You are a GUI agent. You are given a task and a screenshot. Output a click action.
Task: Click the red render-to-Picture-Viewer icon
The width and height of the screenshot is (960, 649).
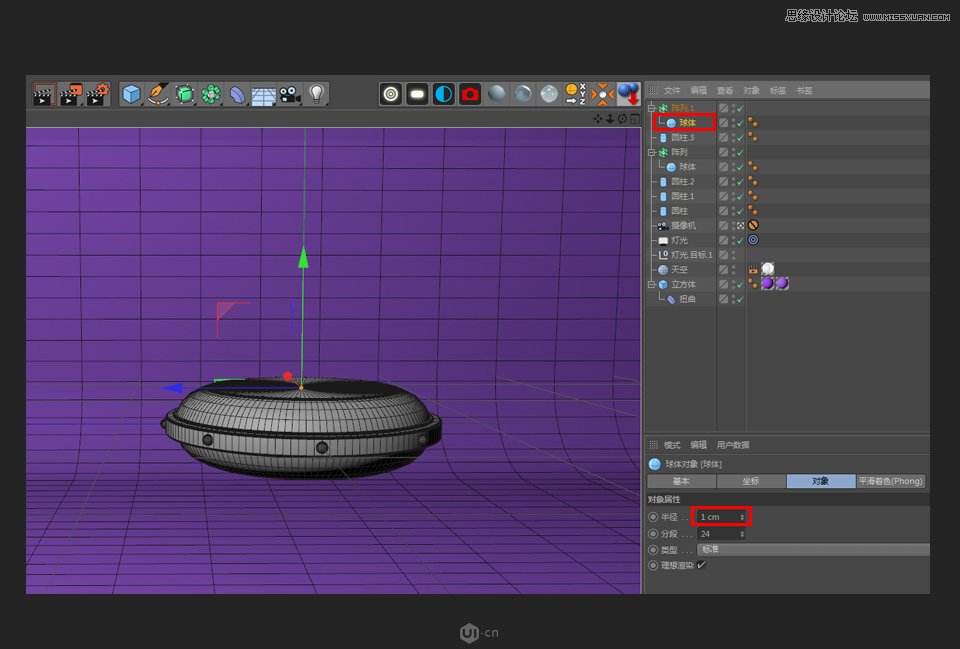(469, 93)
